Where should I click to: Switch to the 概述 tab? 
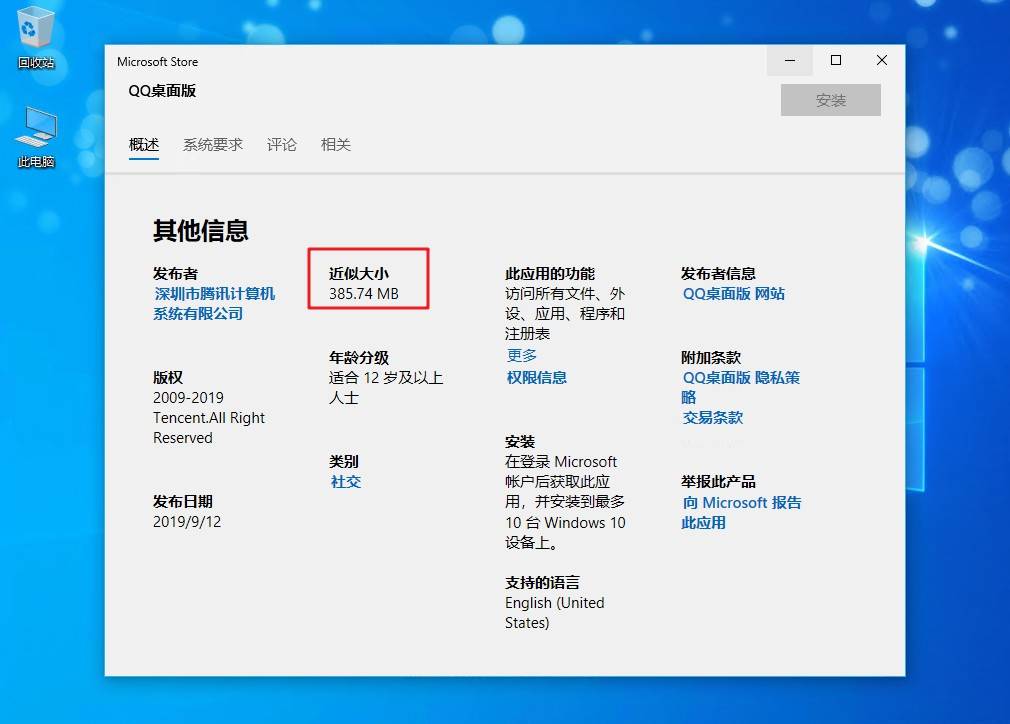coord(144,144)
